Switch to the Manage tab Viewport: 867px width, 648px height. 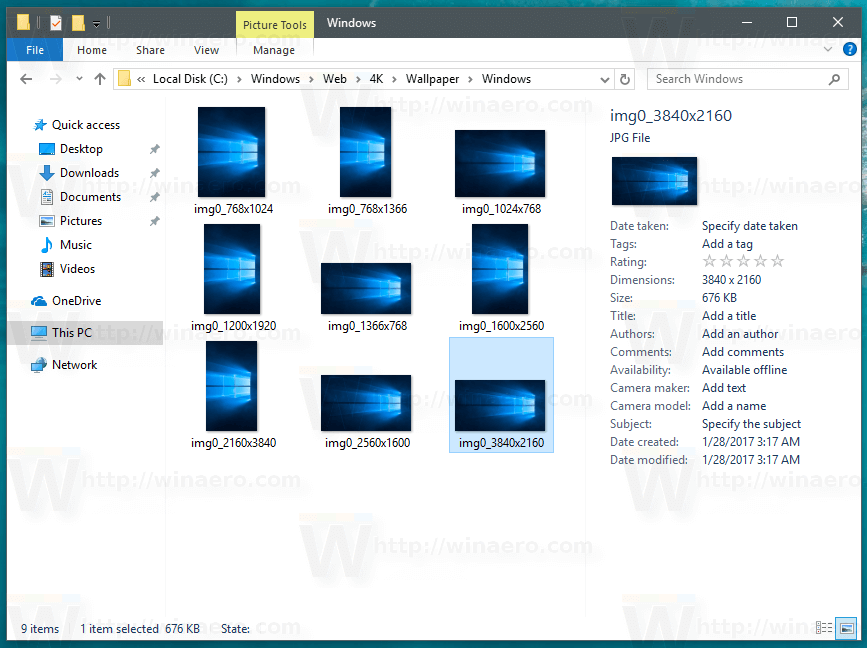(x=274, y=50)
